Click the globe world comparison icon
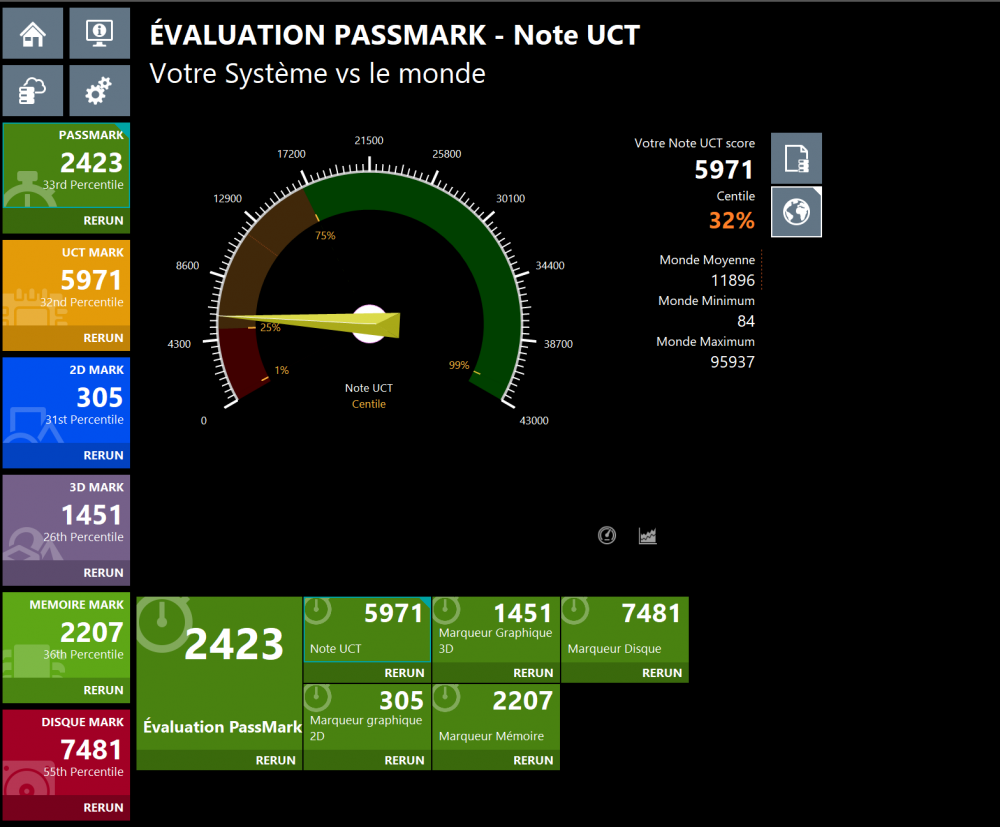Screen dimensions: 1000x827 point(797,212)
